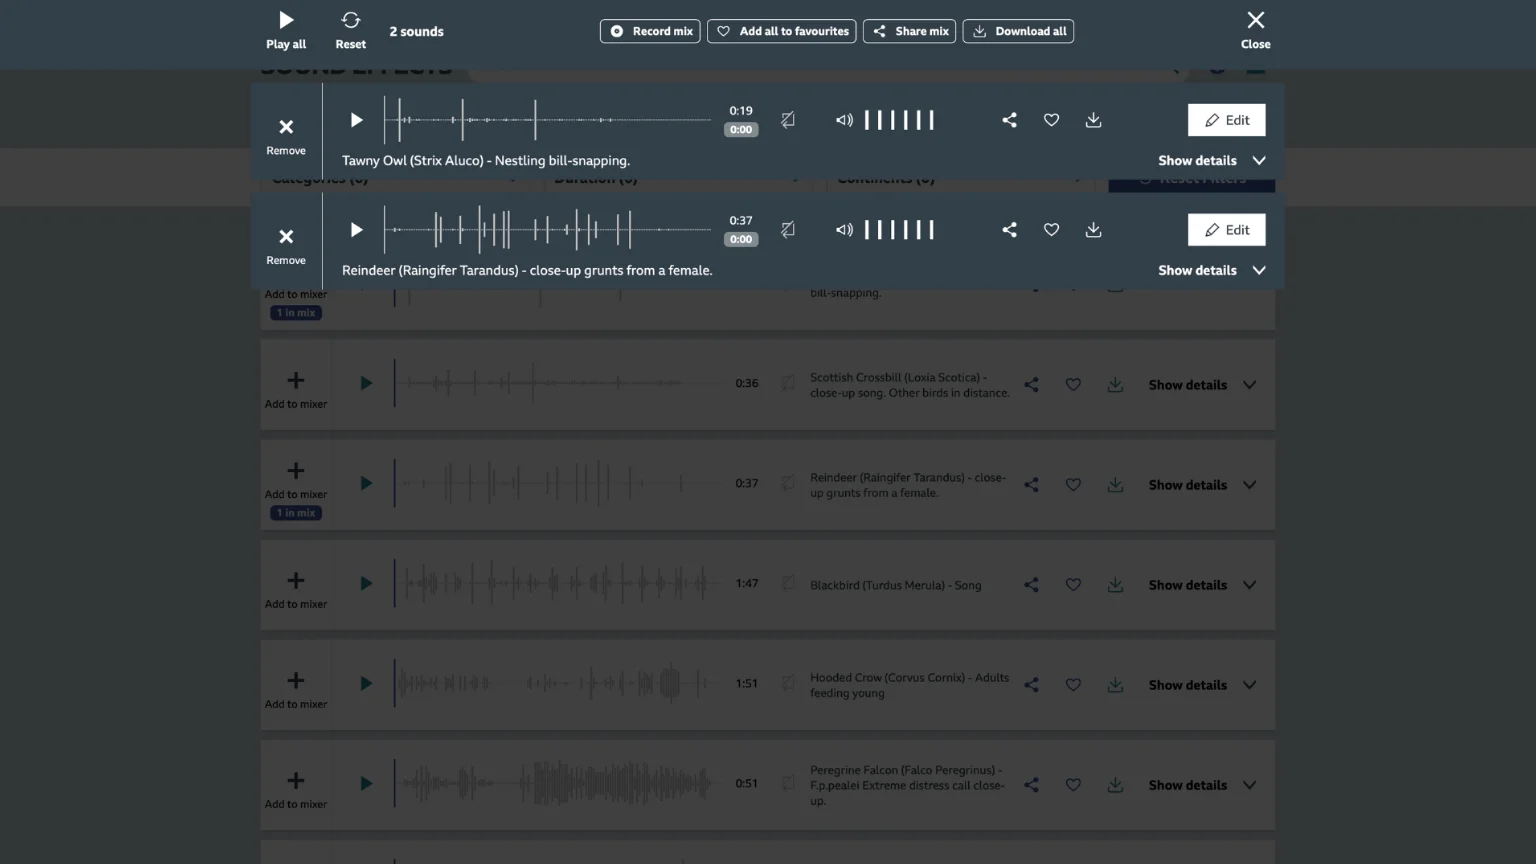
Task: Expand Show details for Tawny Owl
Action: point(1211,161)
